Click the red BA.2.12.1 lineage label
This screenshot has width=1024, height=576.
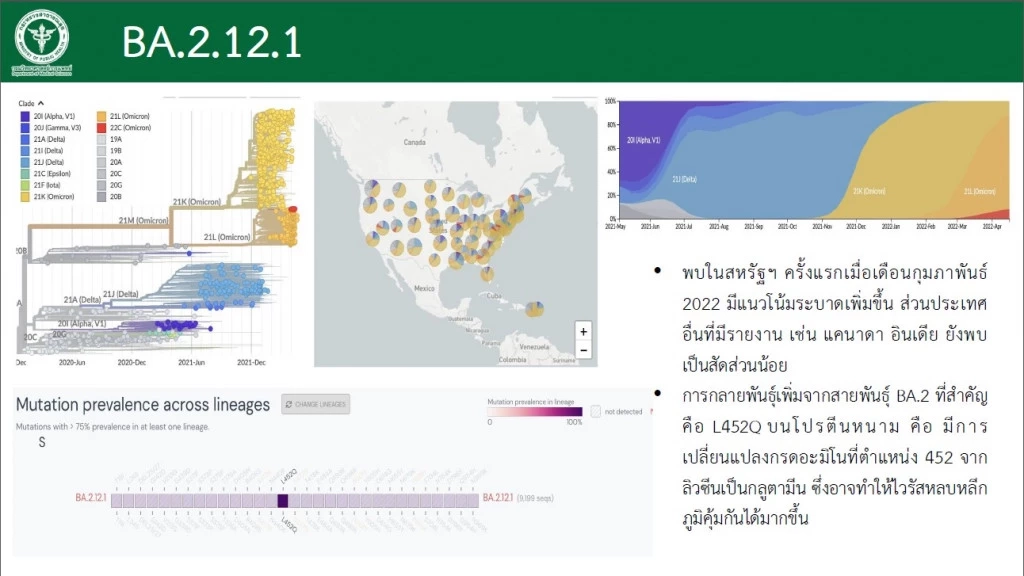(90, 497)
